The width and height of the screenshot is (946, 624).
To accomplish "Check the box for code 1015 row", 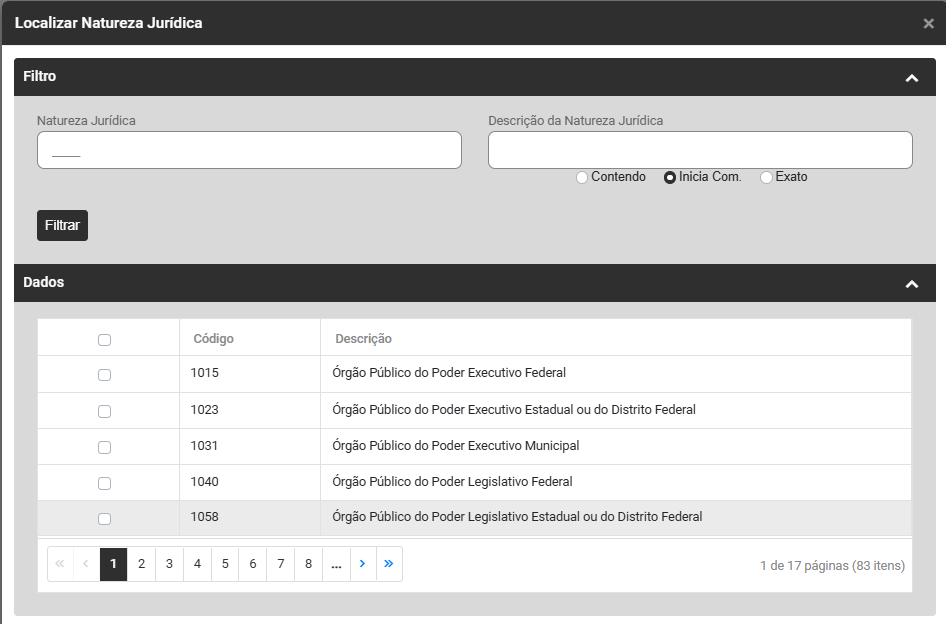I will [104, 375].
